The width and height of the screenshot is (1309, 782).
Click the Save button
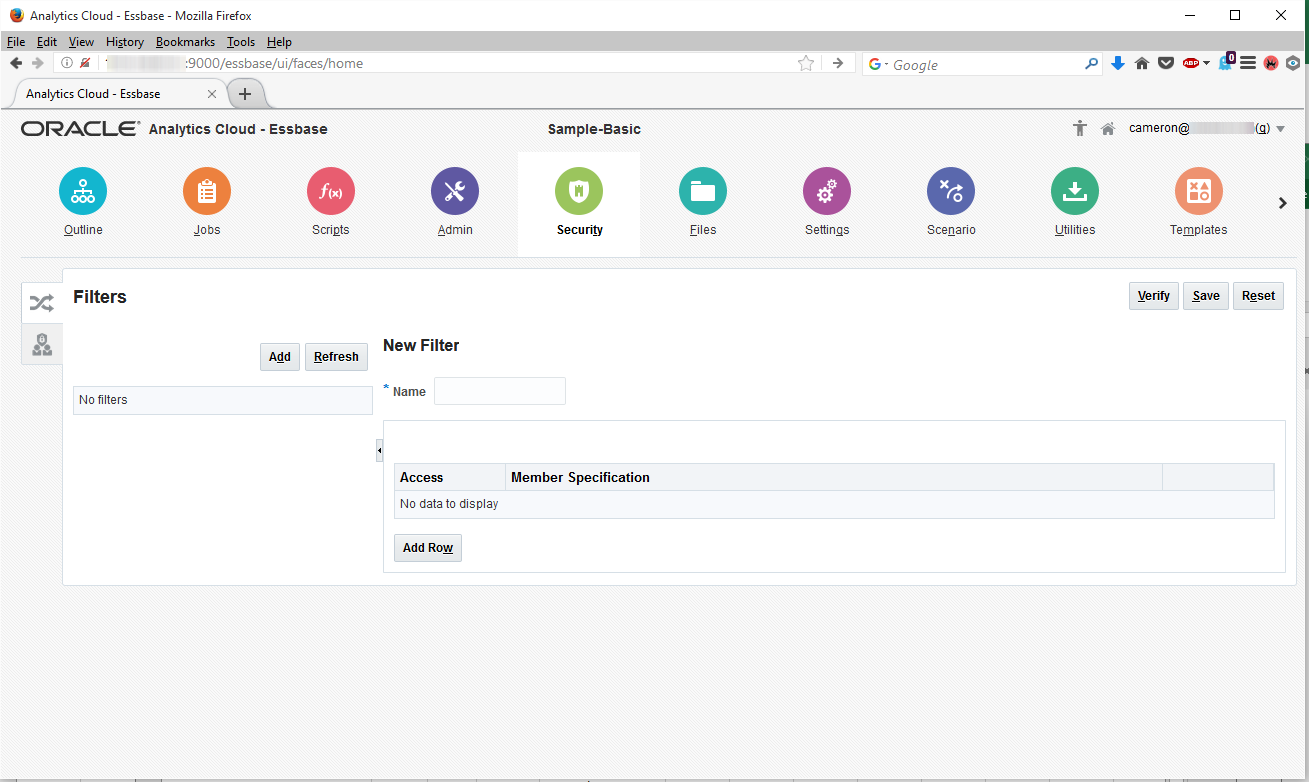pyautogui.click(x=1206, y=296)
